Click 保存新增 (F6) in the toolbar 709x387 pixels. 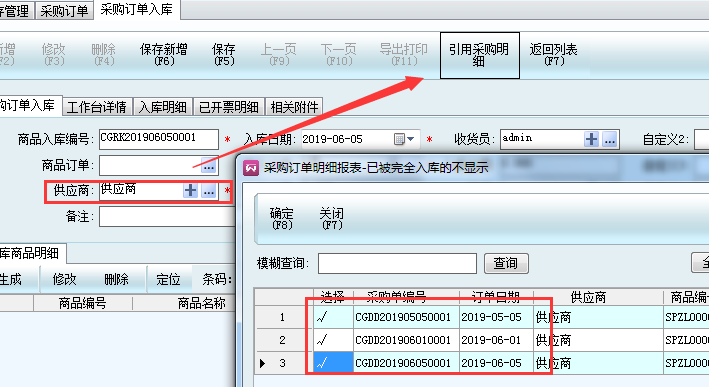(x=164, y=55)
